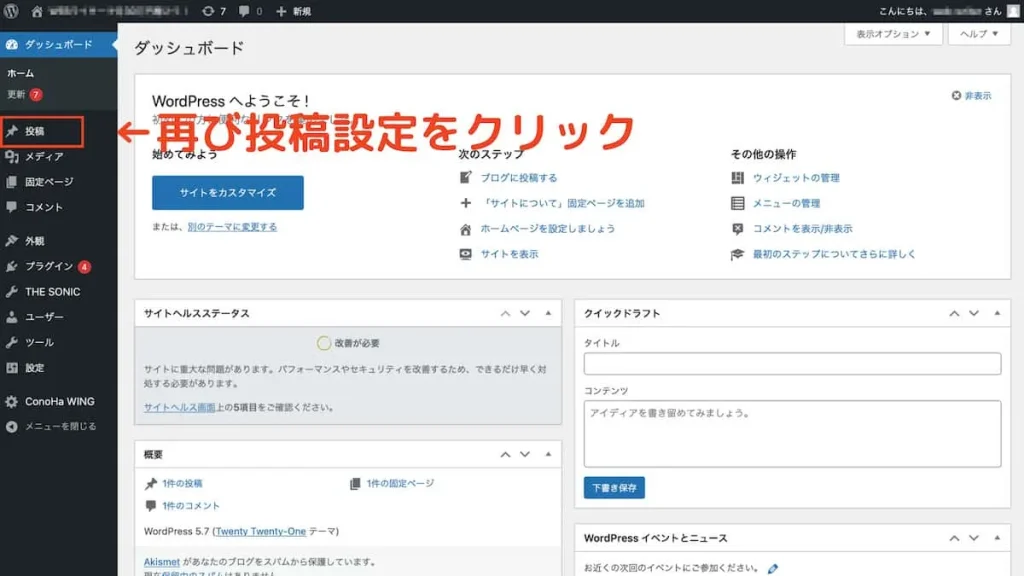Click the ConoHa WING gear icon
This screenshot has width=1024, height=576.
coord(12,402)
